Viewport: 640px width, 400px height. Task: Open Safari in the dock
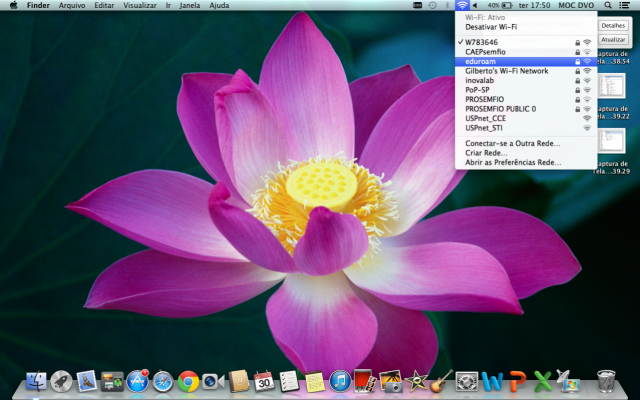(x=162, y=381)
